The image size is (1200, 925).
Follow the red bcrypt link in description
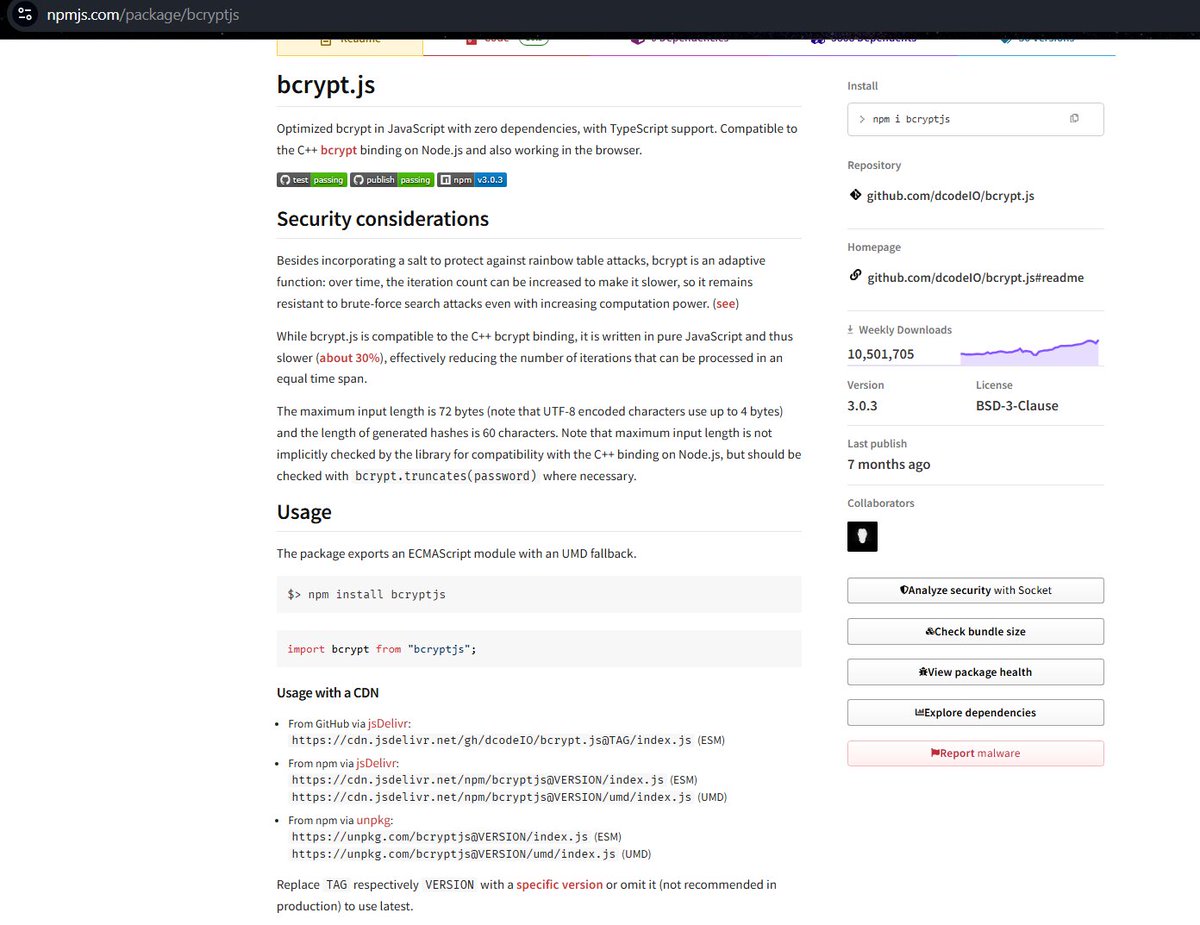[339, 150]
